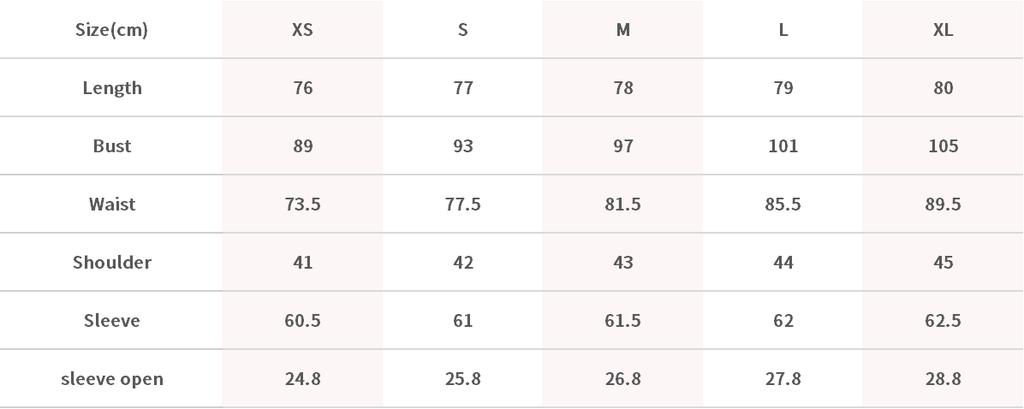Click the M size column header

[622, 30]
